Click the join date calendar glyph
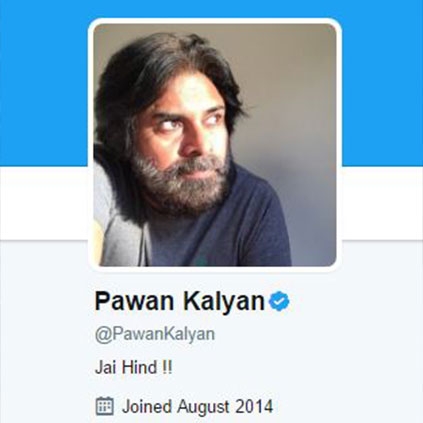 tap(105, 406)
